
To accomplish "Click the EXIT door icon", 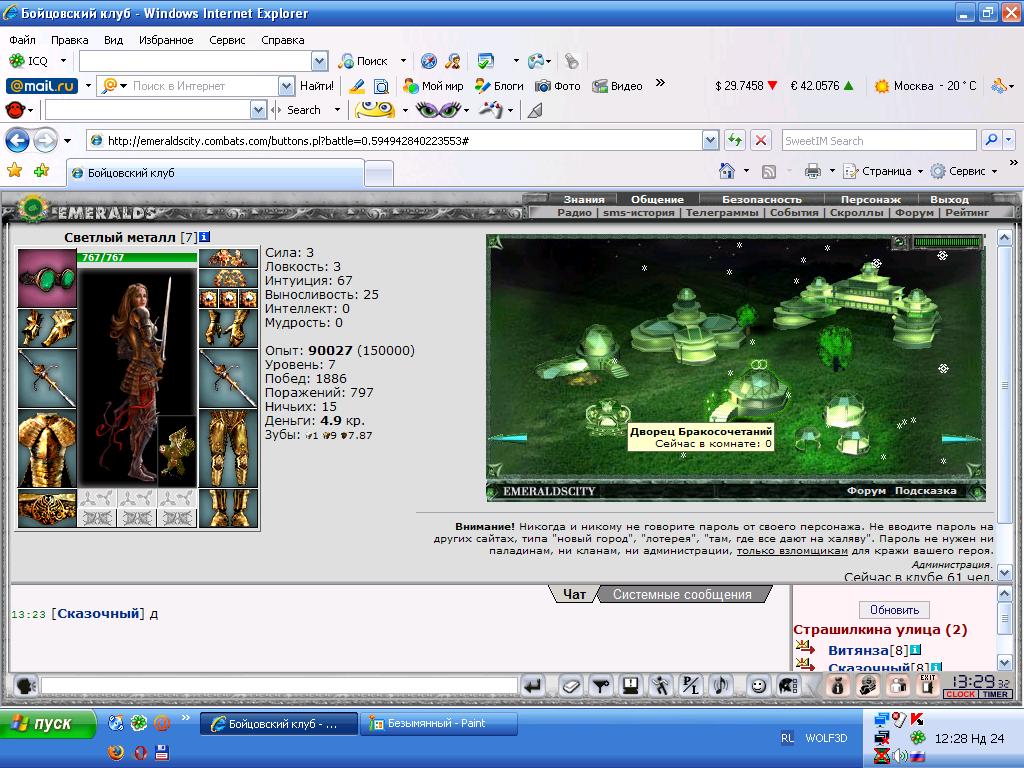I will point(927,685).
